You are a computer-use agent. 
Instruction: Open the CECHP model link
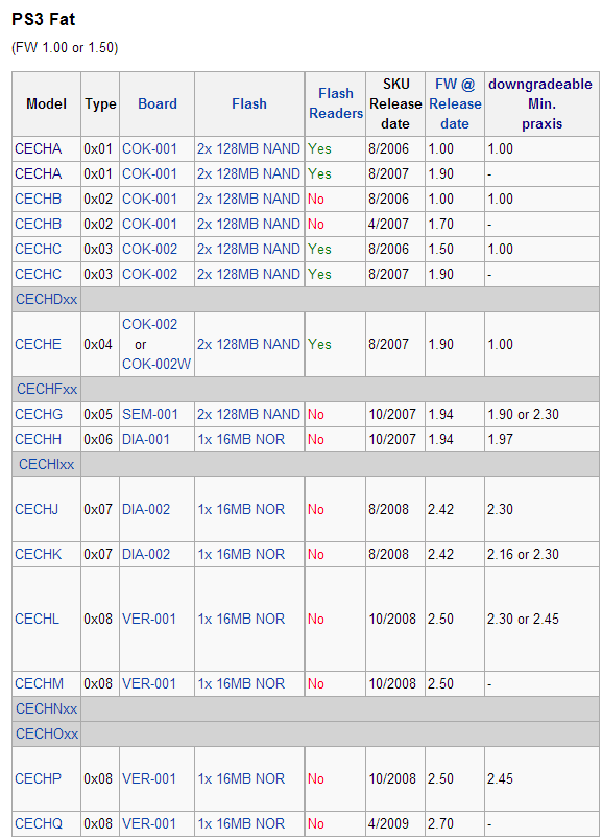pyautogui.click(x=38, y=779)
